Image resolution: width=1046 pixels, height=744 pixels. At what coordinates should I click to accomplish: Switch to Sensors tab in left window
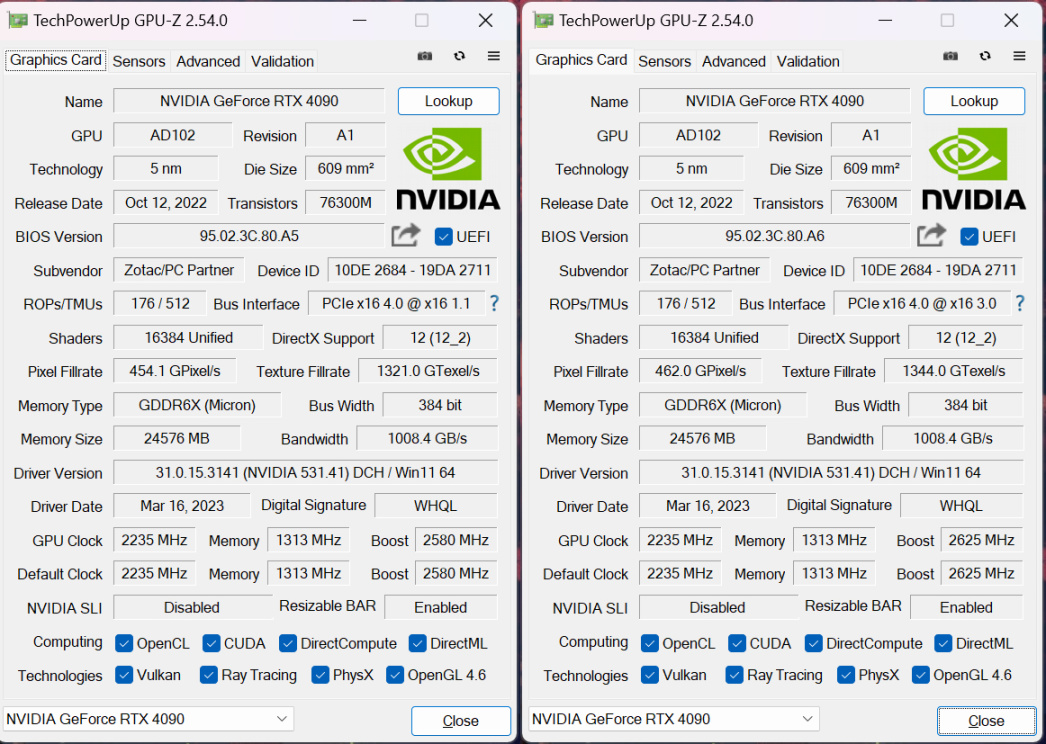[139, 61]
